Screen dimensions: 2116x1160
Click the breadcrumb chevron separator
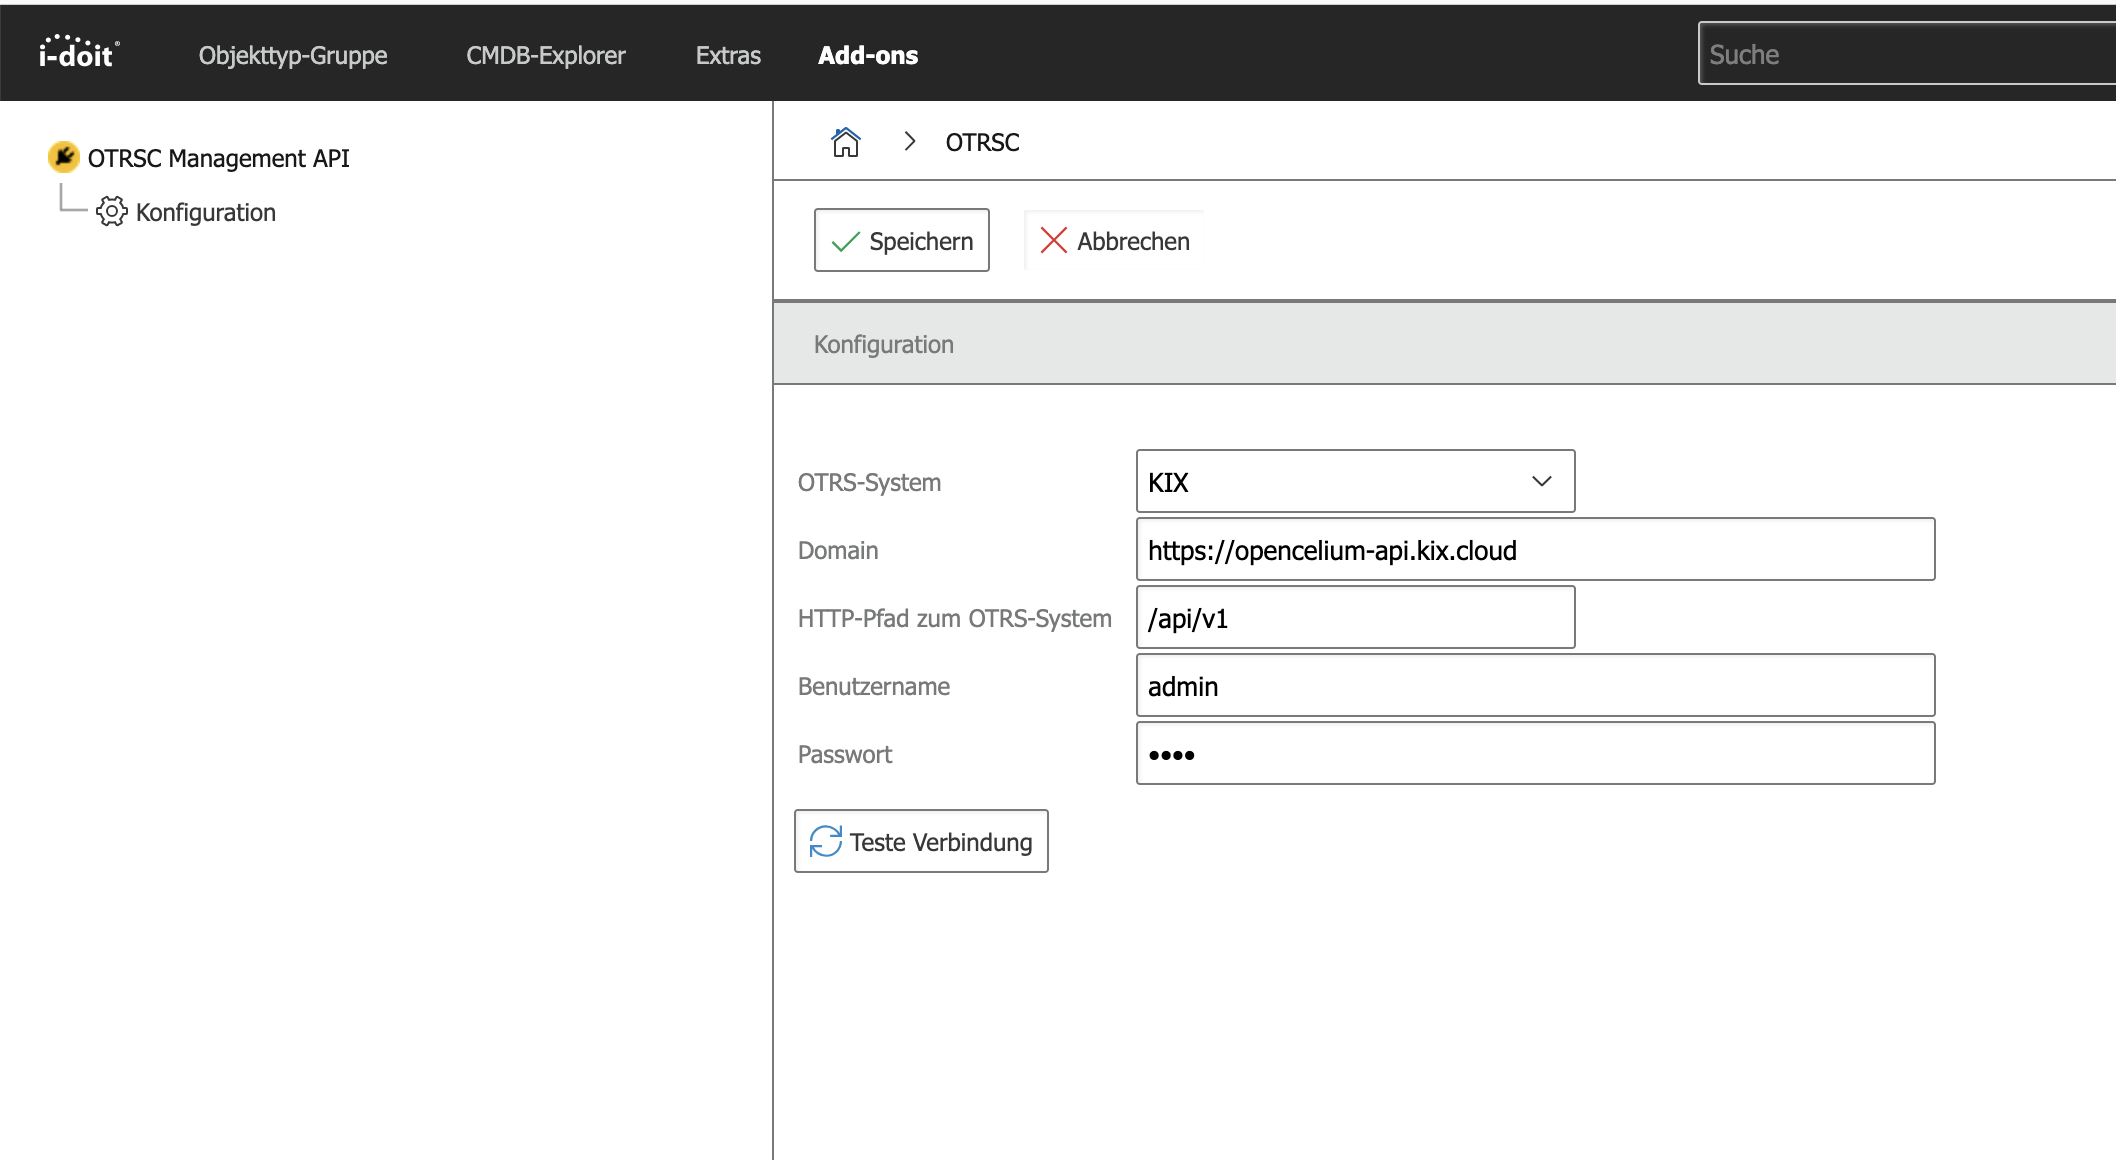coord(910,142)
